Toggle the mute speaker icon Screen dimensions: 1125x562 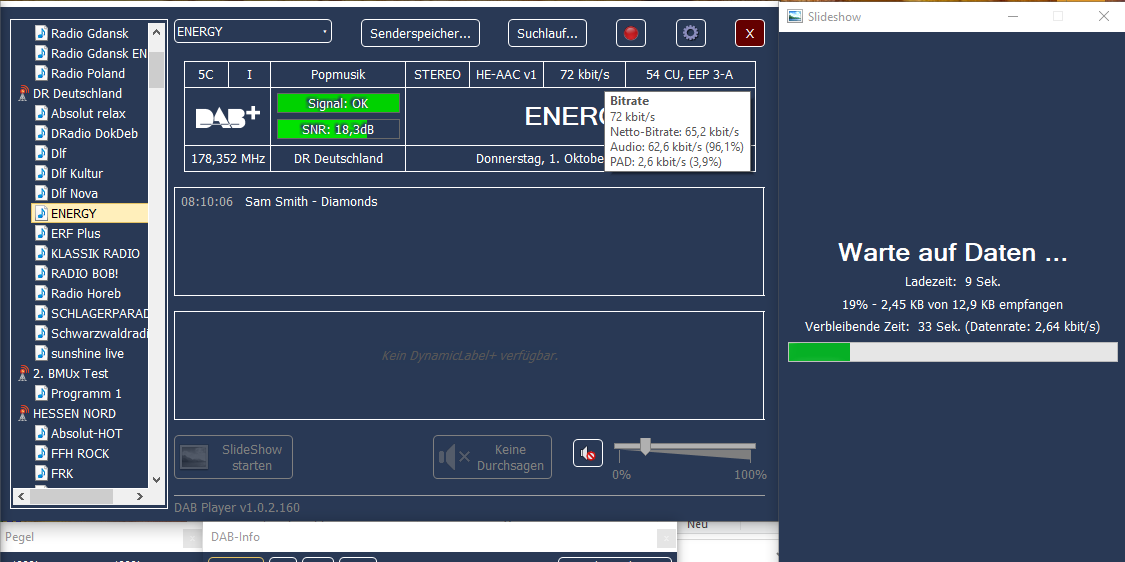coord(588,454)
